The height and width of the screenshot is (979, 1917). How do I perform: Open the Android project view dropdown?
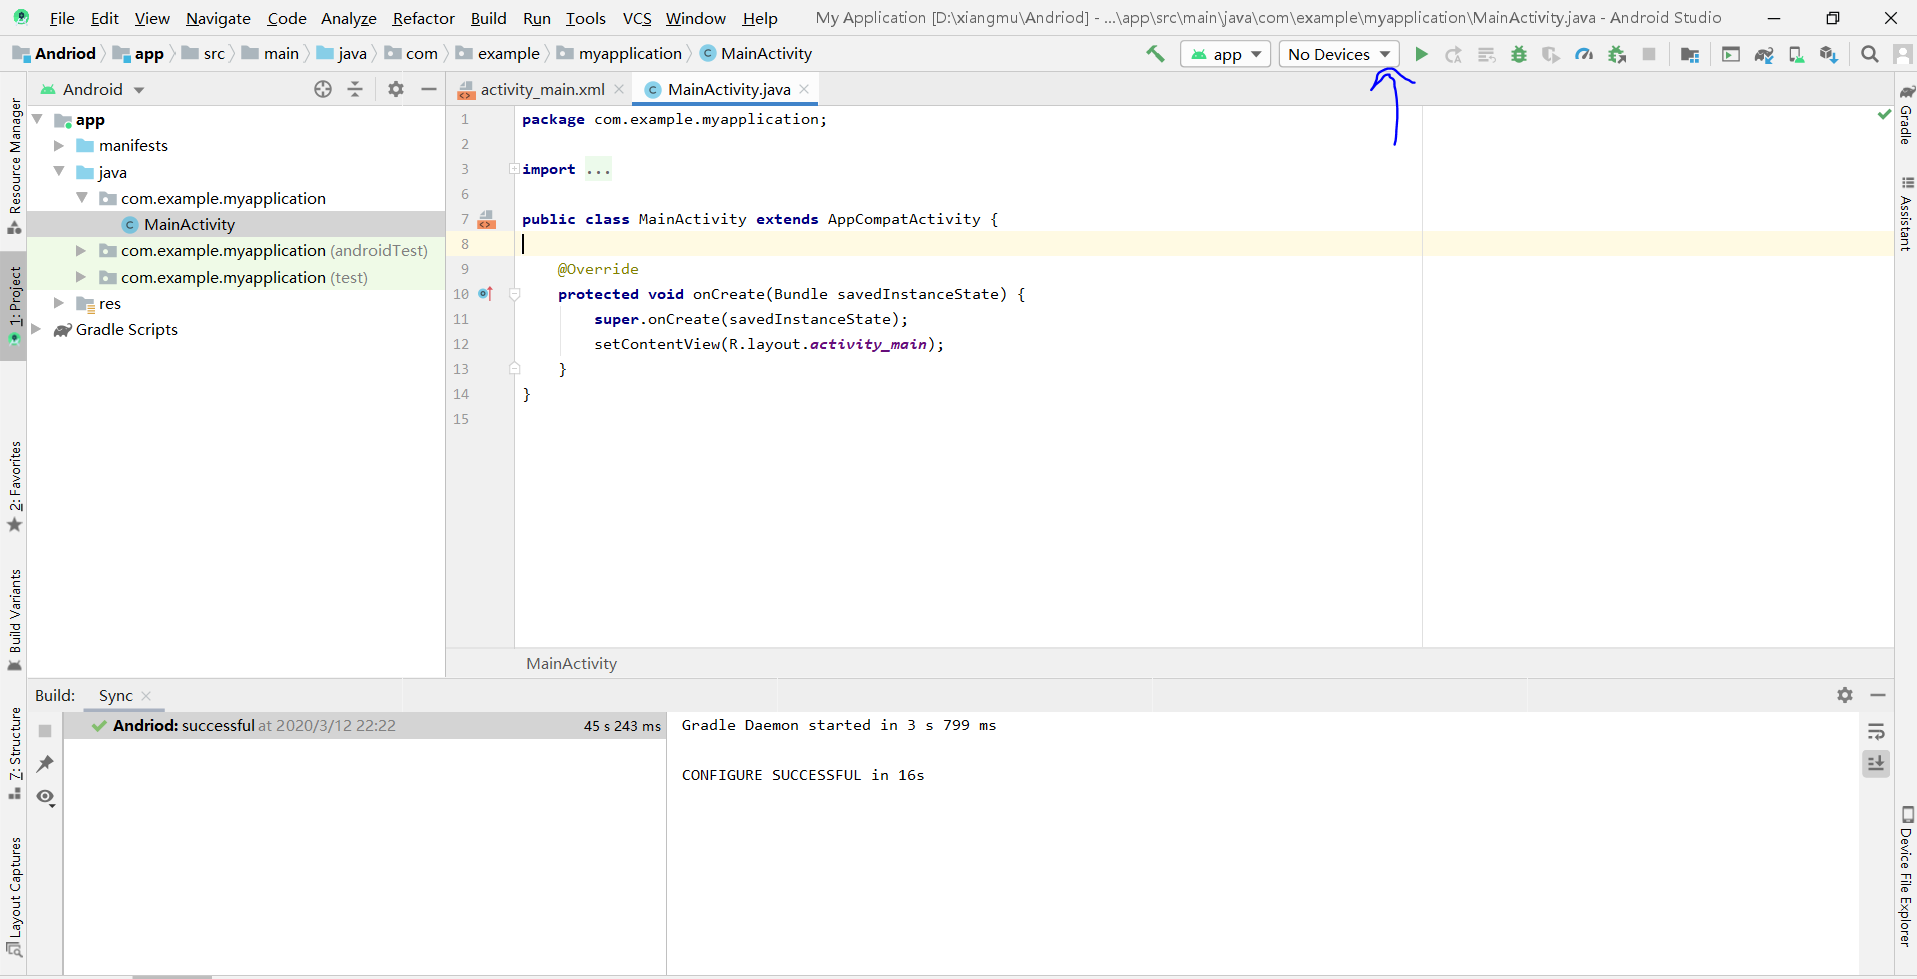pos(93,89)
